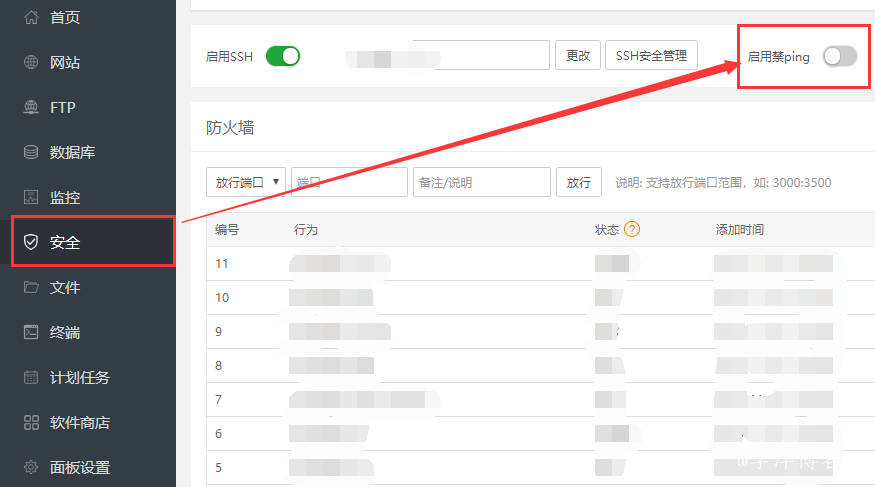Click the FTP globe icon

[x=31, y=107]
